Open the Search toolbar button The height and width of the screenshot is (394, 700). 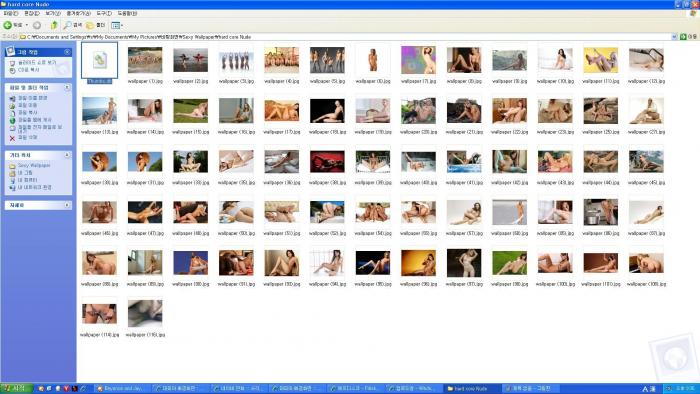coord(73,25)
